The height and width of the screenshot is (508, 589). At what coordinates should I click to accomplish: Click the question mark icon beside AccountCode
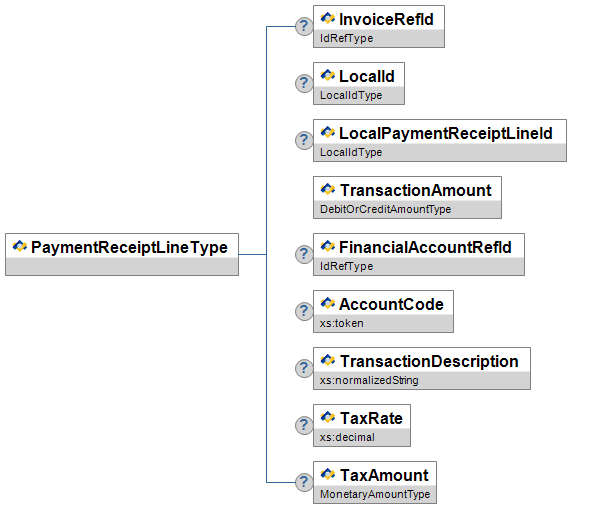tap(304, 311)
